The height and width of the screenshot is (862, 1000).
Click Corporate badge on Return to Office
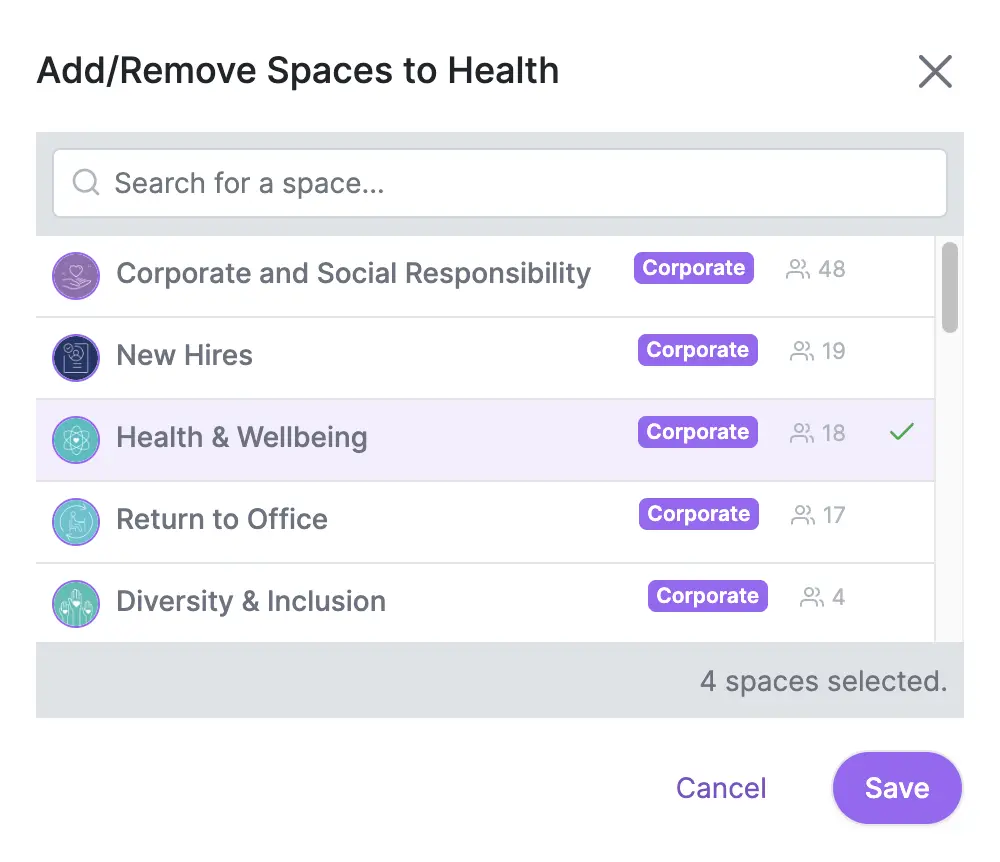pyautogui.click(x=699, y=513)
